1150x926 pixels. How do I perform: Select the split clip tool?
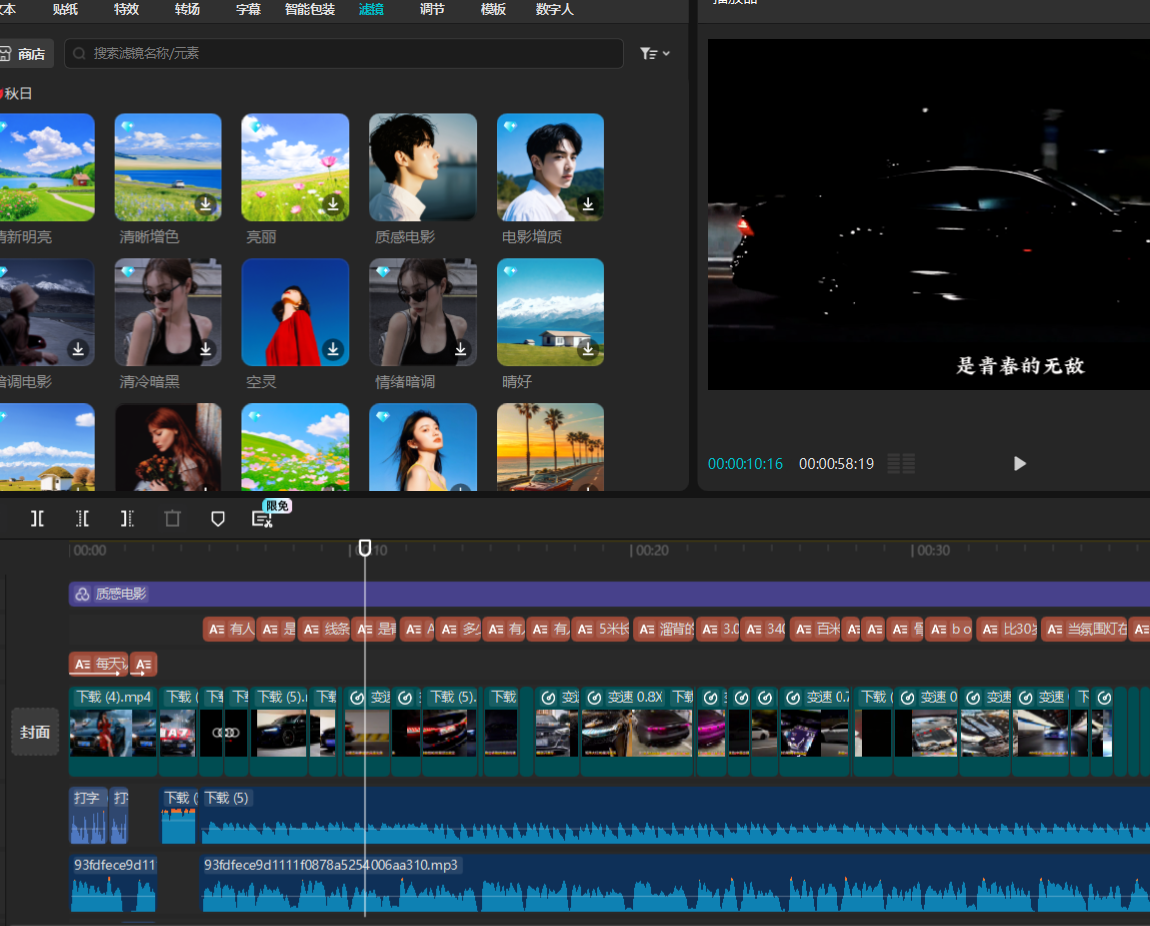point(37,518)
